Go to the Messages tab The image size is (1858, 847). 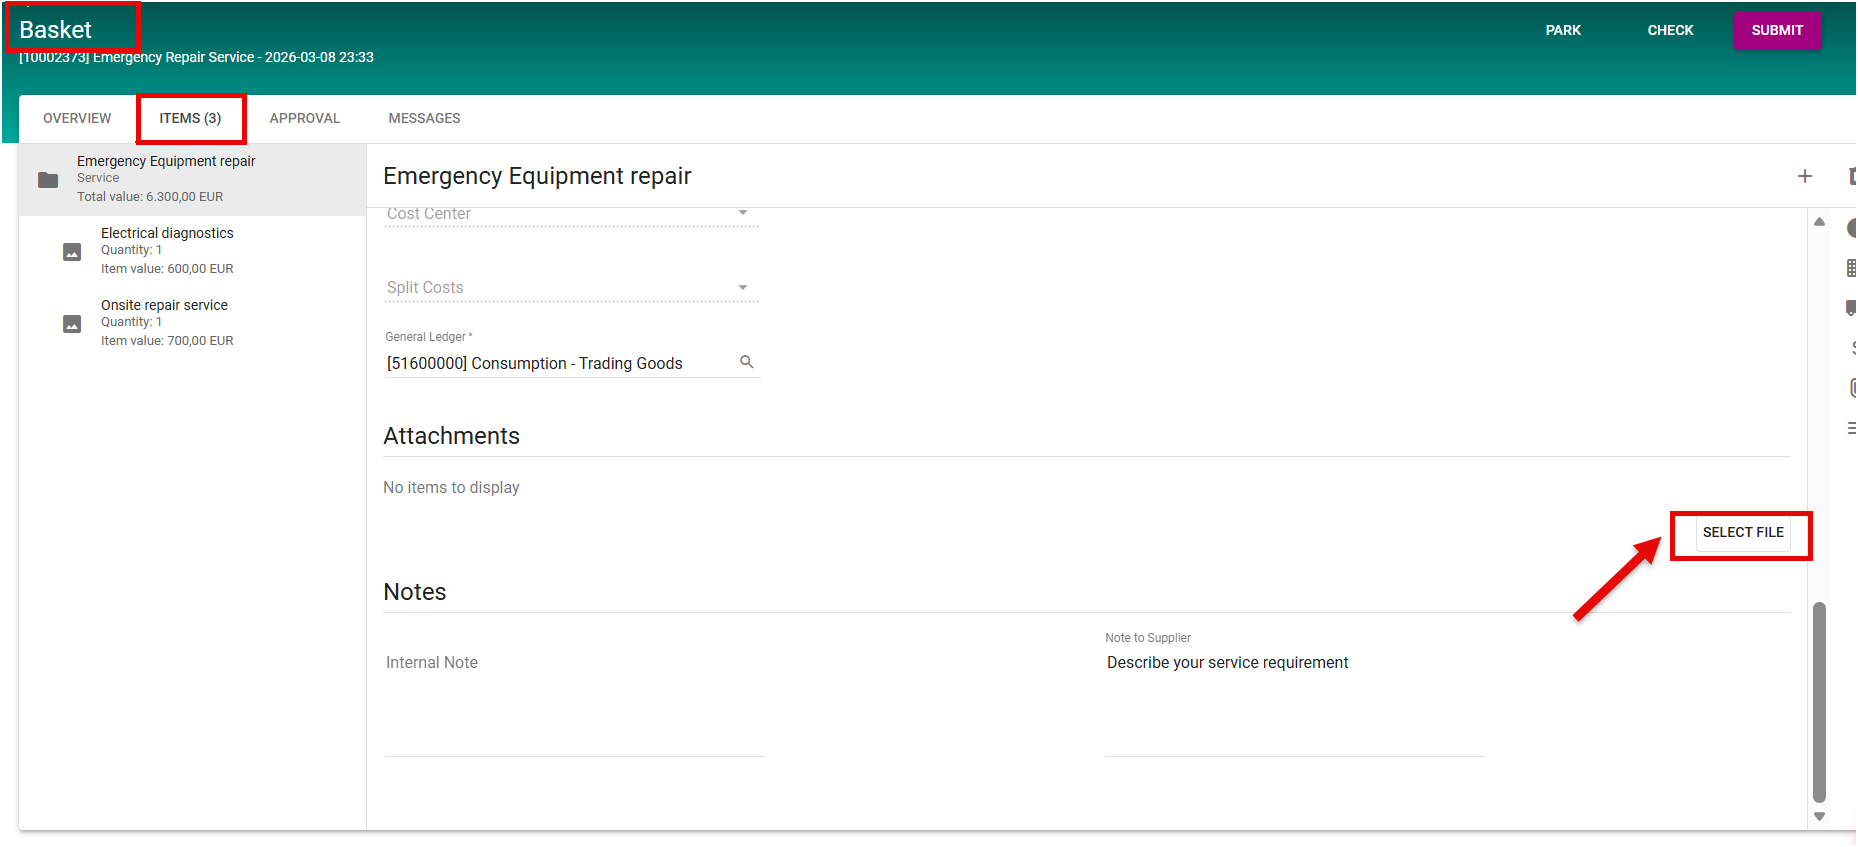pos(424,118)
